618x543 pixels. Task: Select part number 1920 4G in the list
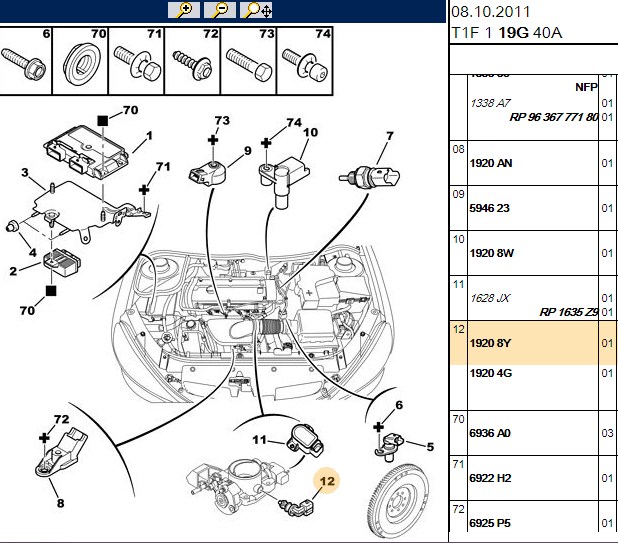[x=491, y=373]
